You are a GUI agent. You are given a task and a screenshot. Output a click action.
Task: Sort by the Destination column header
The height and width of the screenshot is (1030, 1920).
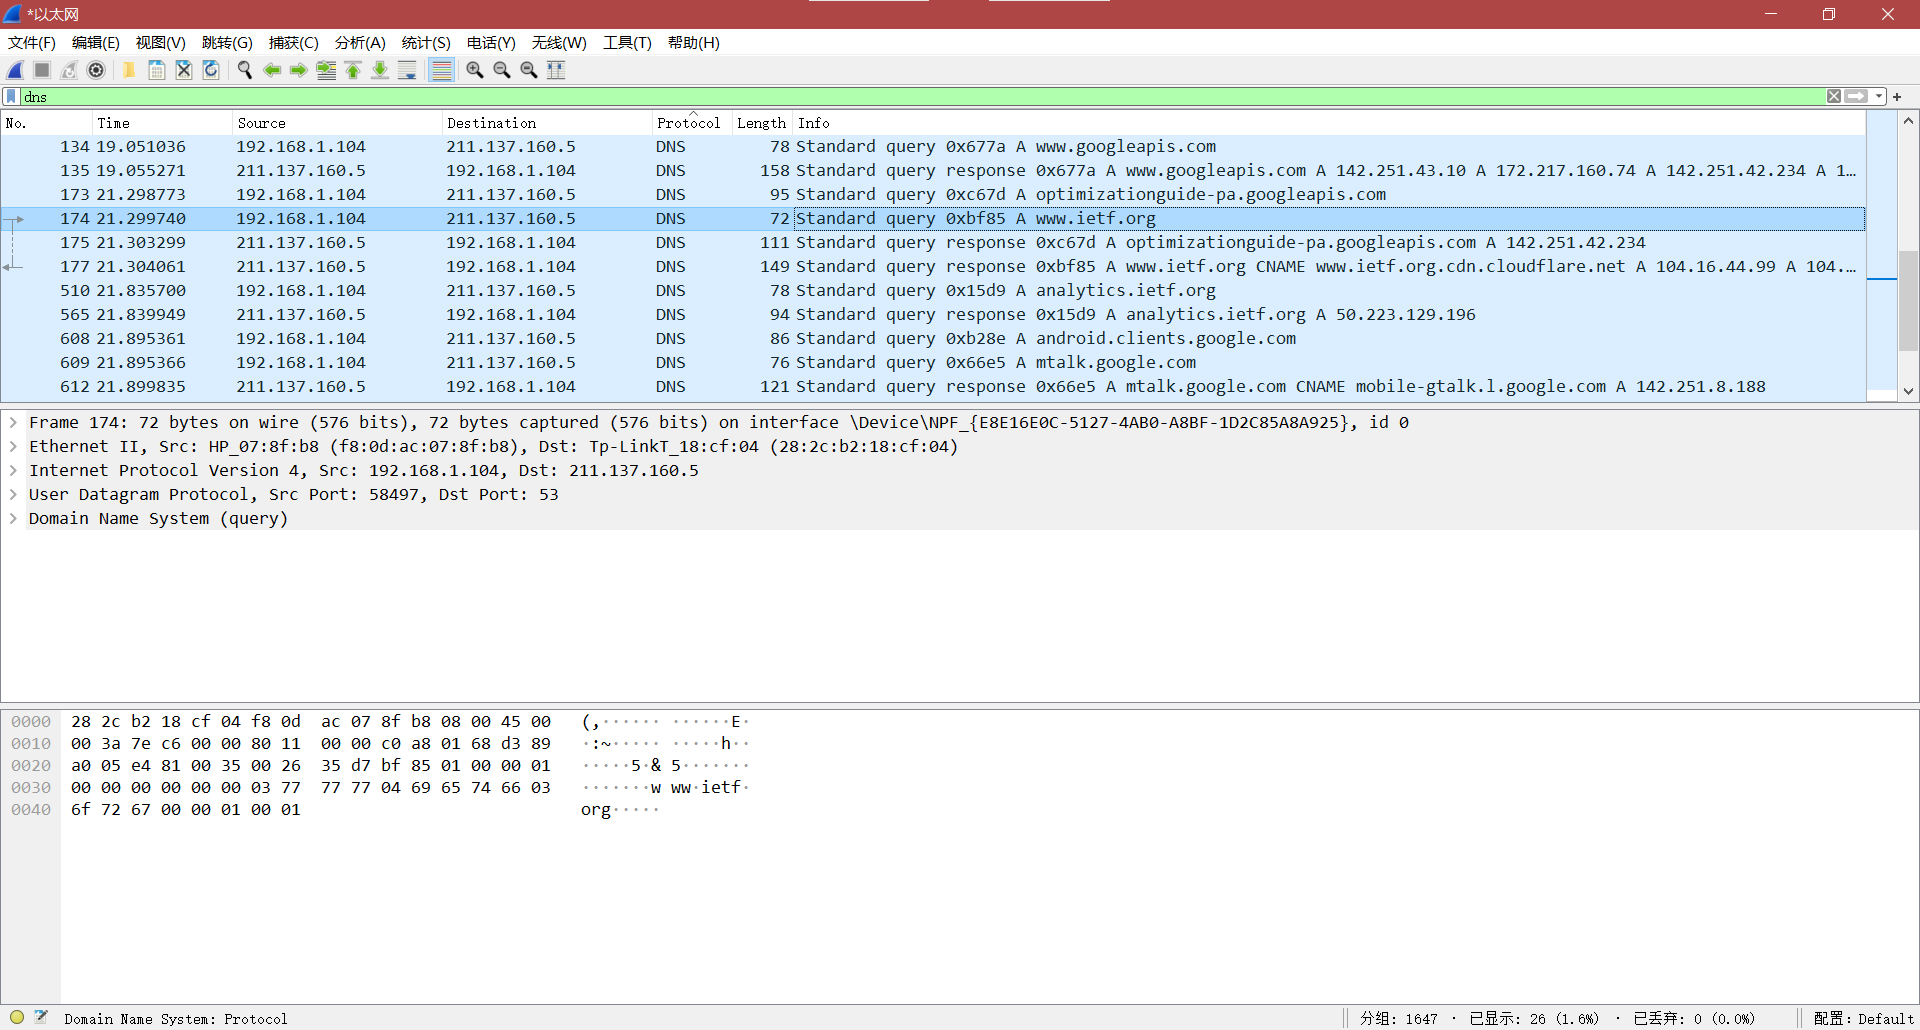[547, 123]
